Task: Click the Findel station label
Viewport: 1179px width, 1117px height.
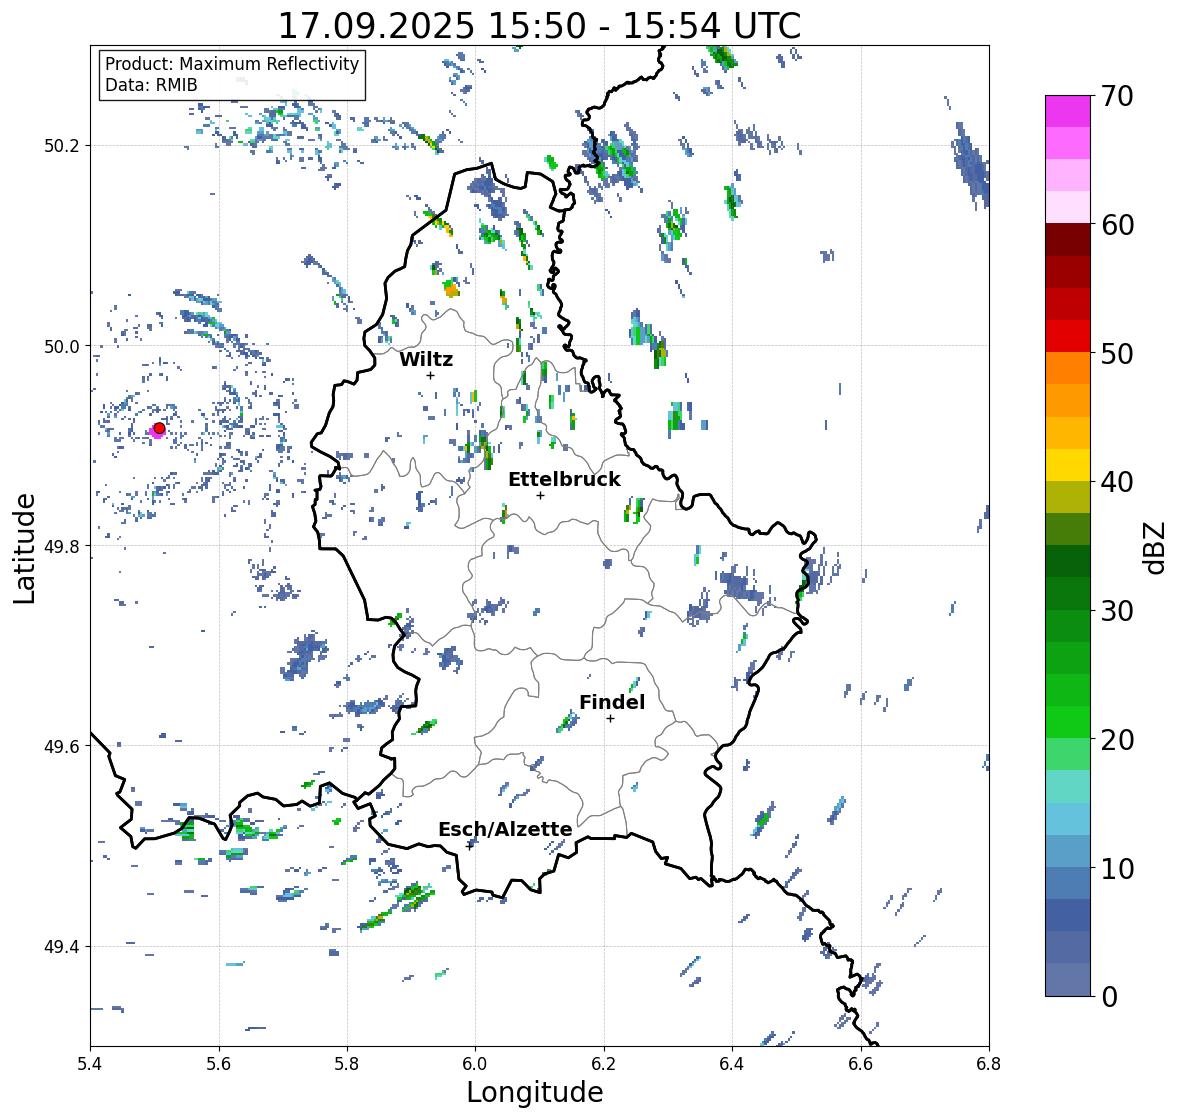Action: [x=612, y=702]
